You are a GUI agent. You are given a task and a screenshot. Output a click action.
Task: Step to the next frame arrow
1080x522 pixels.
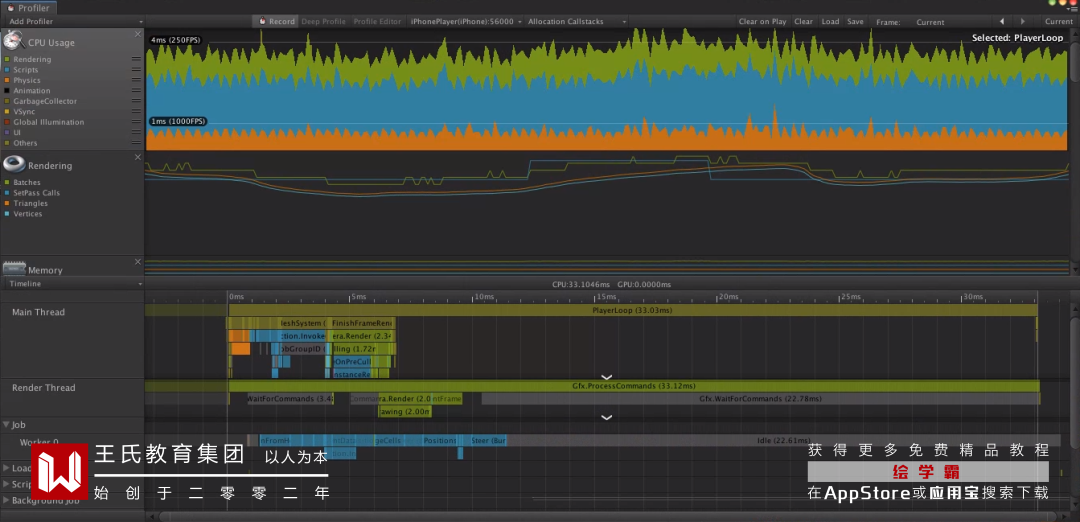pyautogui.click(x=1022, y=21)
